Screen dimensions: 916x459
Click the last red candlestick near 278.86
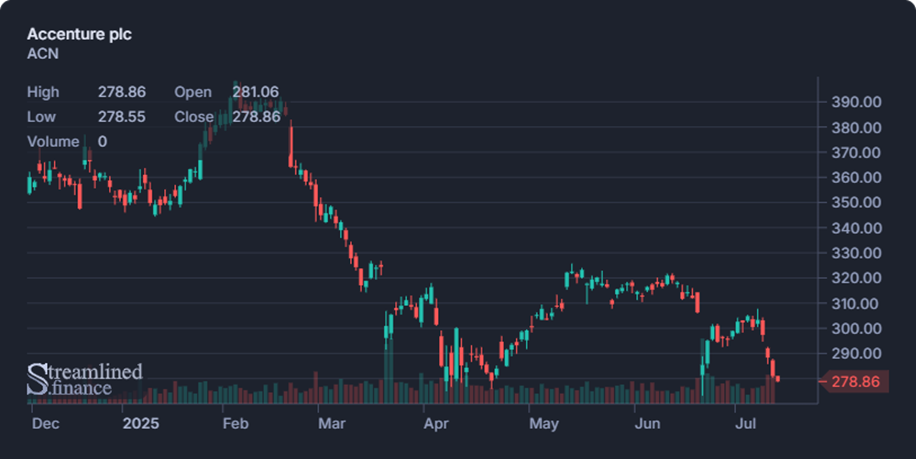tap(778, 379)
